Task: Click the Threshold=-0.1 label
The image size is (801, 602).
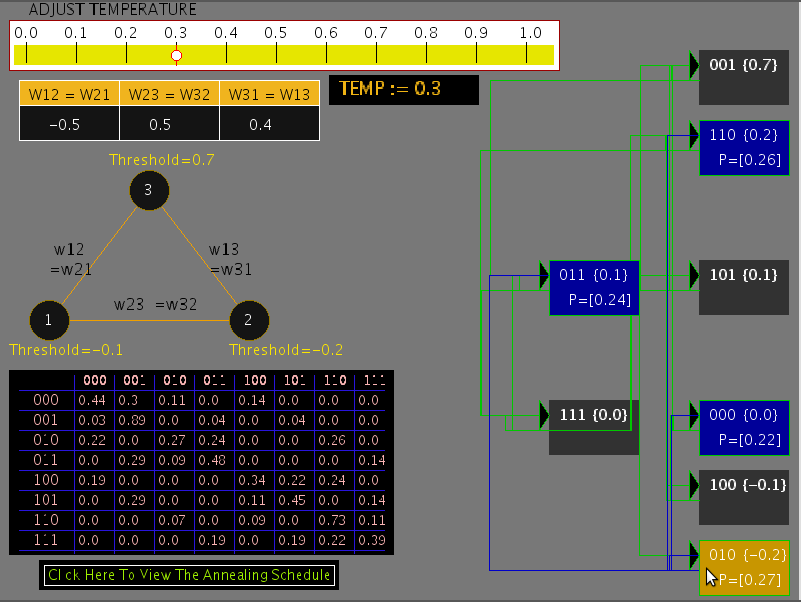Action: pos(66,350)
